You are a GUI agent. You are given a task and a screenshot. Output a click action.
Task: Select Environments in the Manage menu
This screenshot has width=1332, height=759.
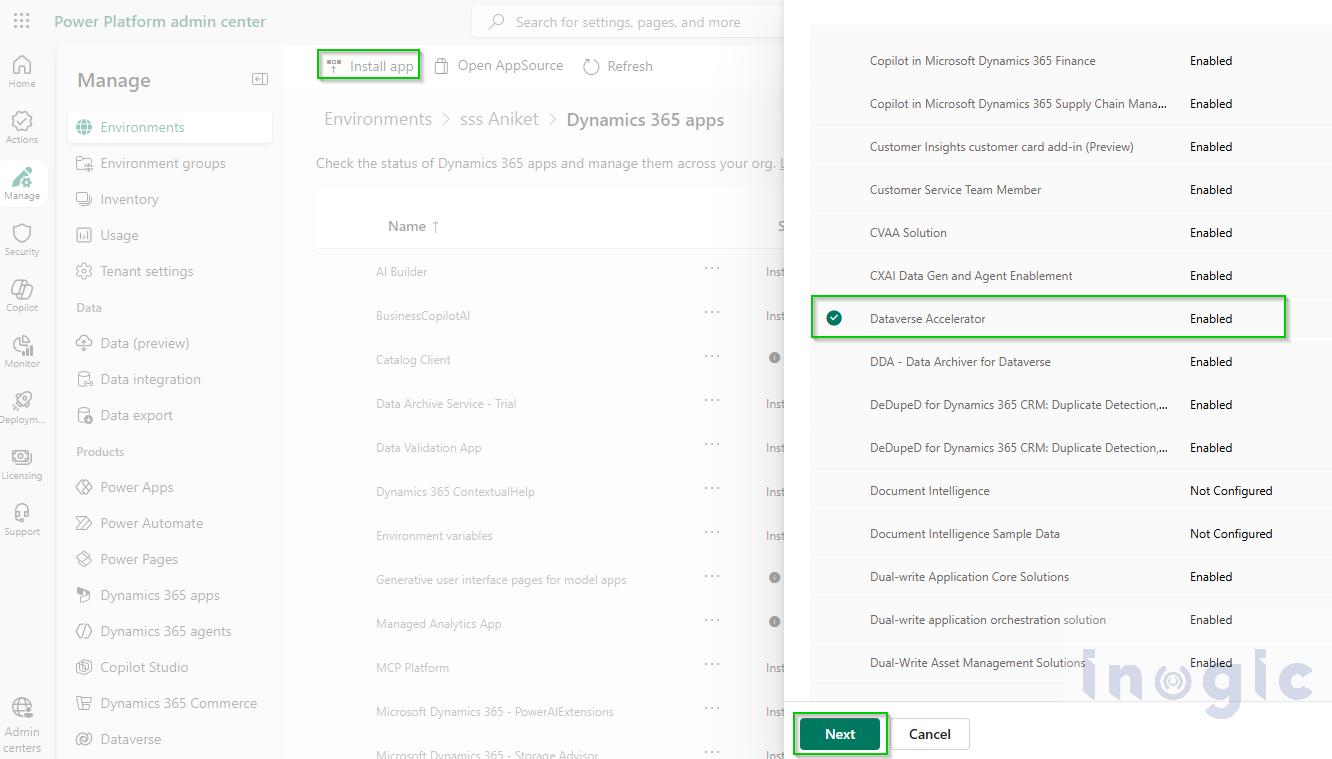coord(170,127)
